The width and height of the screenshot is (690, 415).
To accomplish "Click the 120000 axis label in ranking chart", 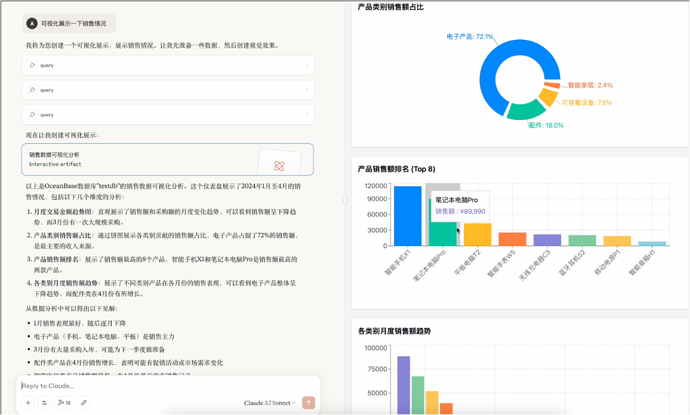I will [x=376, y=186].
